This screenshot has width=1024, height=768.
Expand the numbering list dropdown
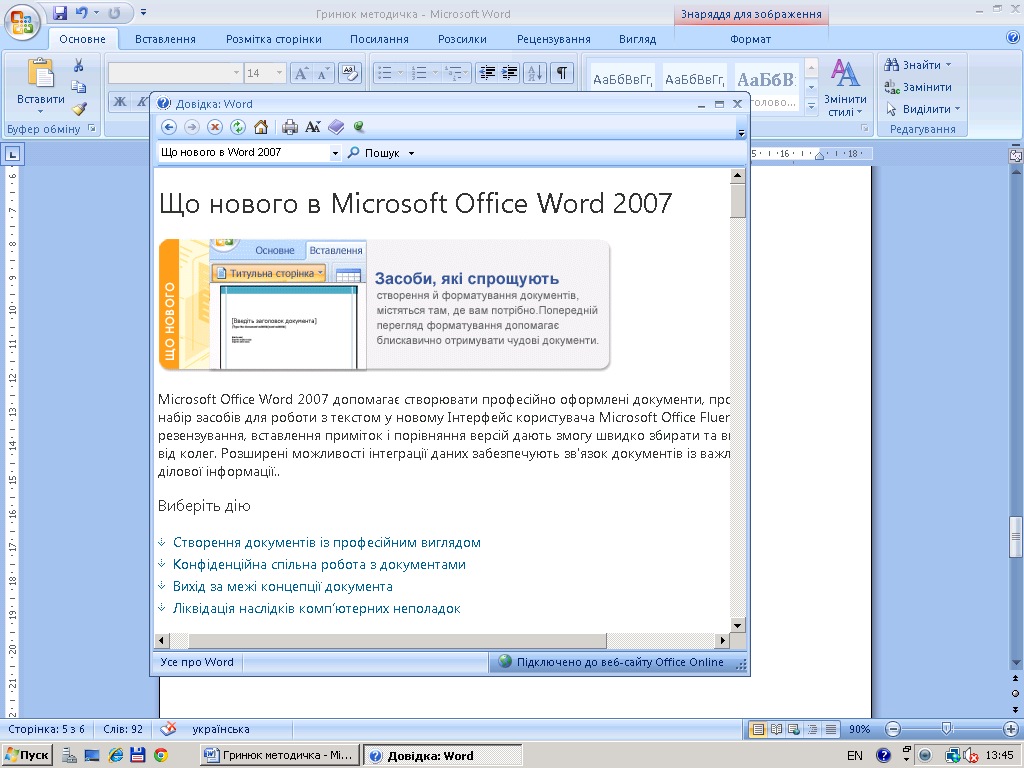tap(434, 73)
